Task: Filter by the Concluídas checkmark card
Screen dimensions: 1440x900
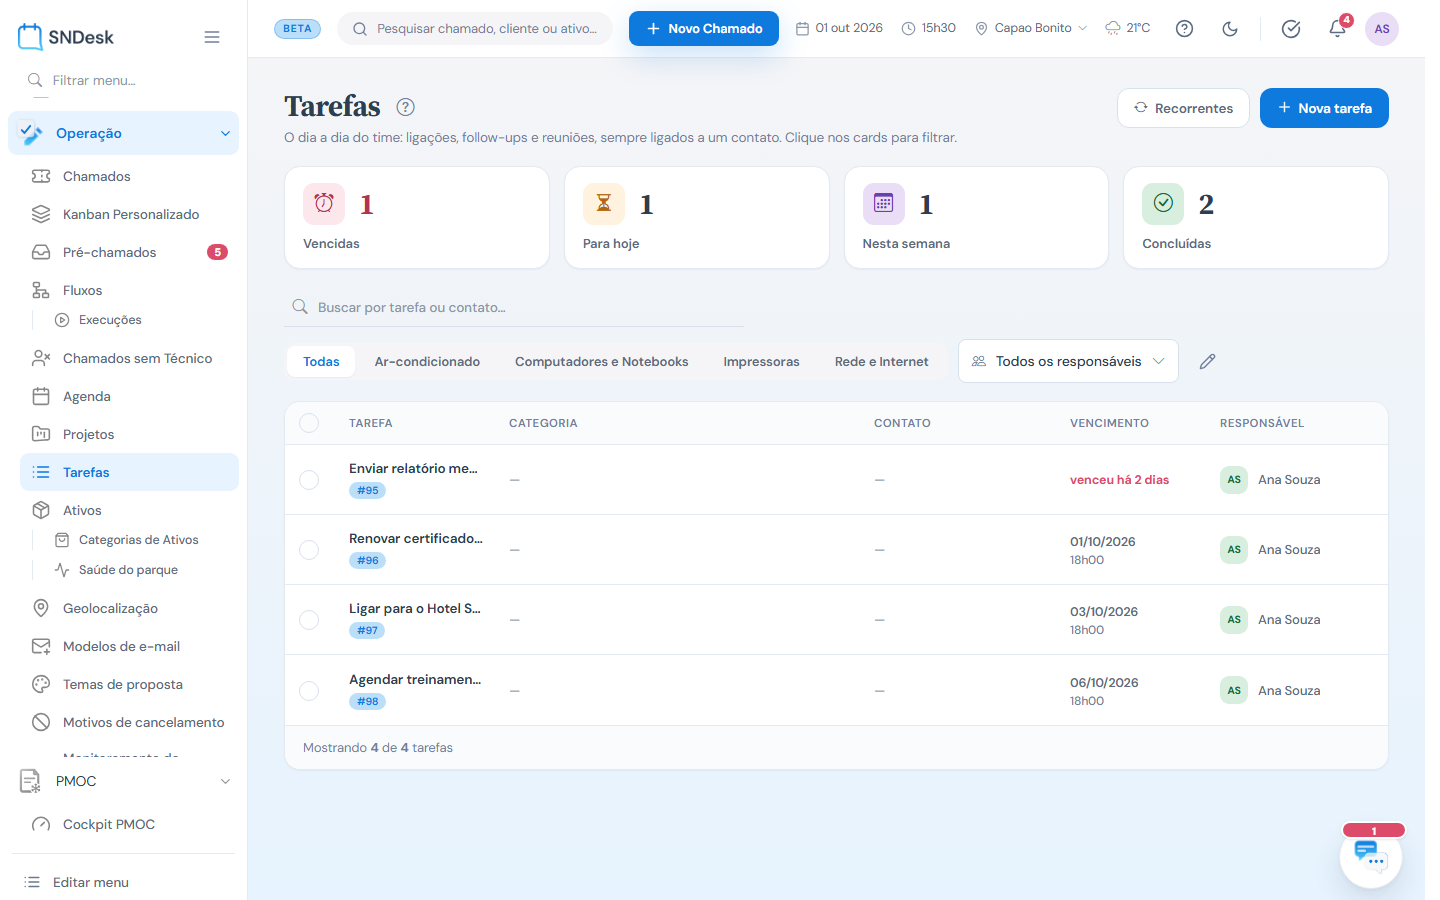Action: 1256,217
